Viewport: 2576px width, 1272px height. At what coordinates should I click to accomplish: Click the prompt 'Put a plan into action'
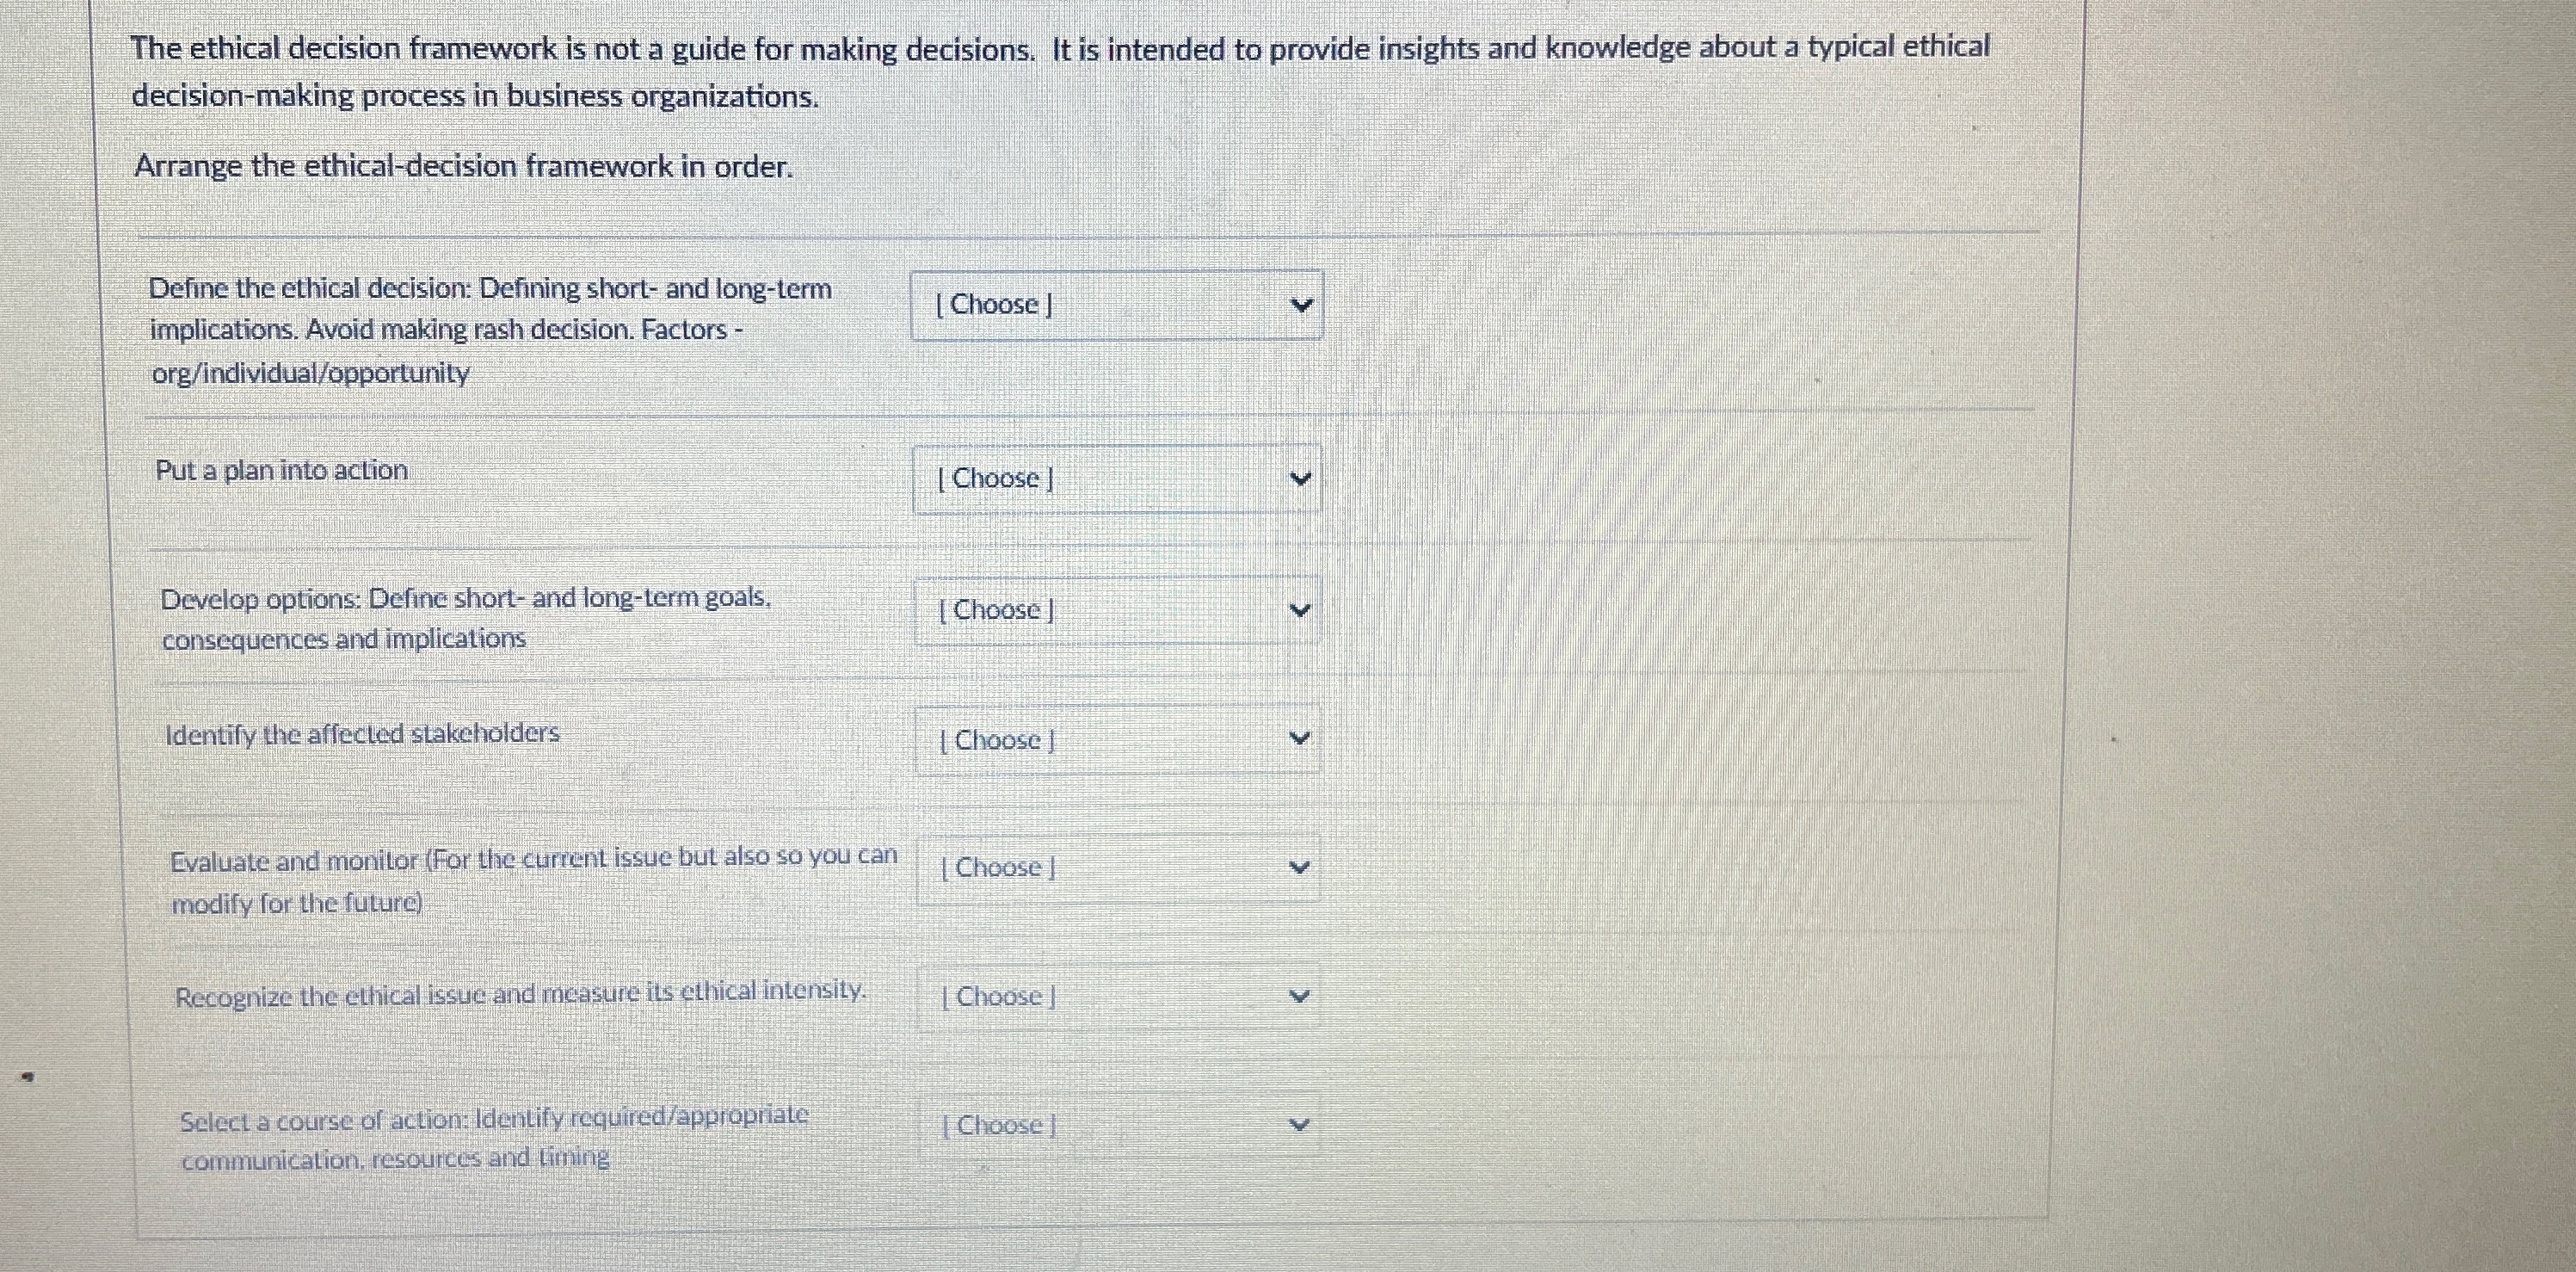(x=283, y=470)
